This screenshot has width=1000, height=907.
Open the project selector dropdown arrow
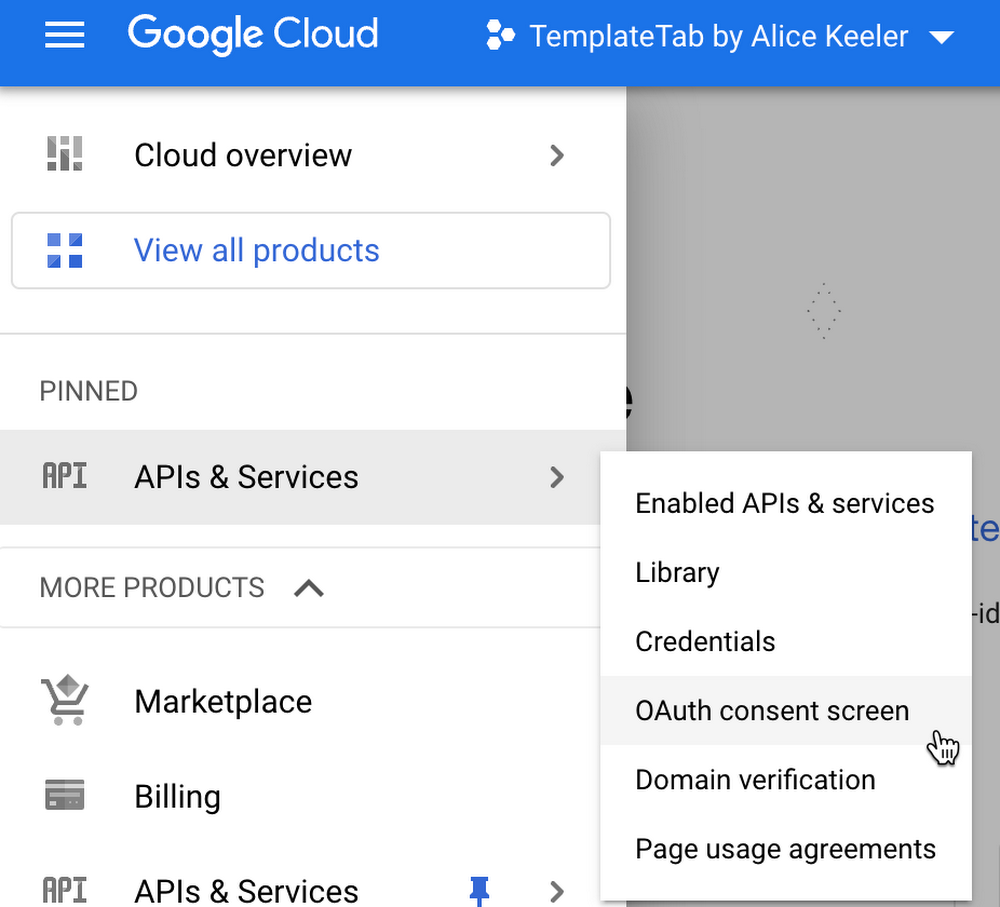point(941,38)
